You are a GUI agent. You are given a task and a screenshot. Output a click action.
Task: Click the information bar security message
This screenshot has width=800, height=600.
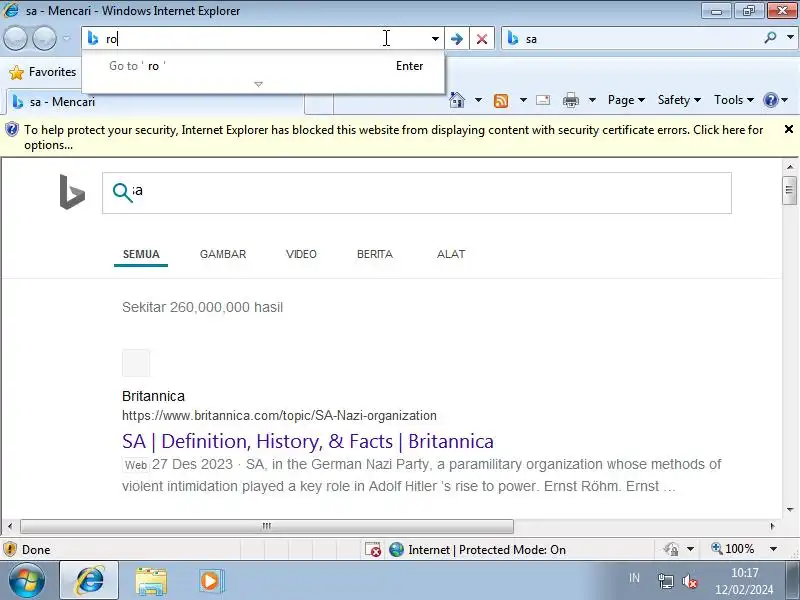tap(393, 137)
